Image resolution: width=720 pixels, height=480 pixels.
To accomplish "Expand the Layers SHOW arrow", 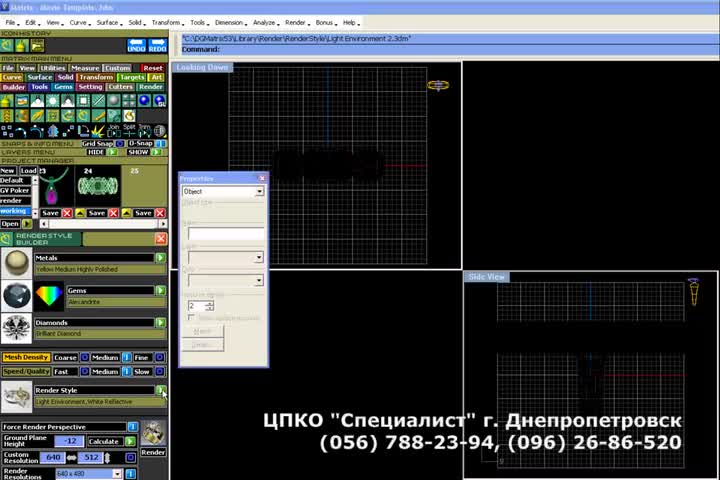I will [156, 152].
